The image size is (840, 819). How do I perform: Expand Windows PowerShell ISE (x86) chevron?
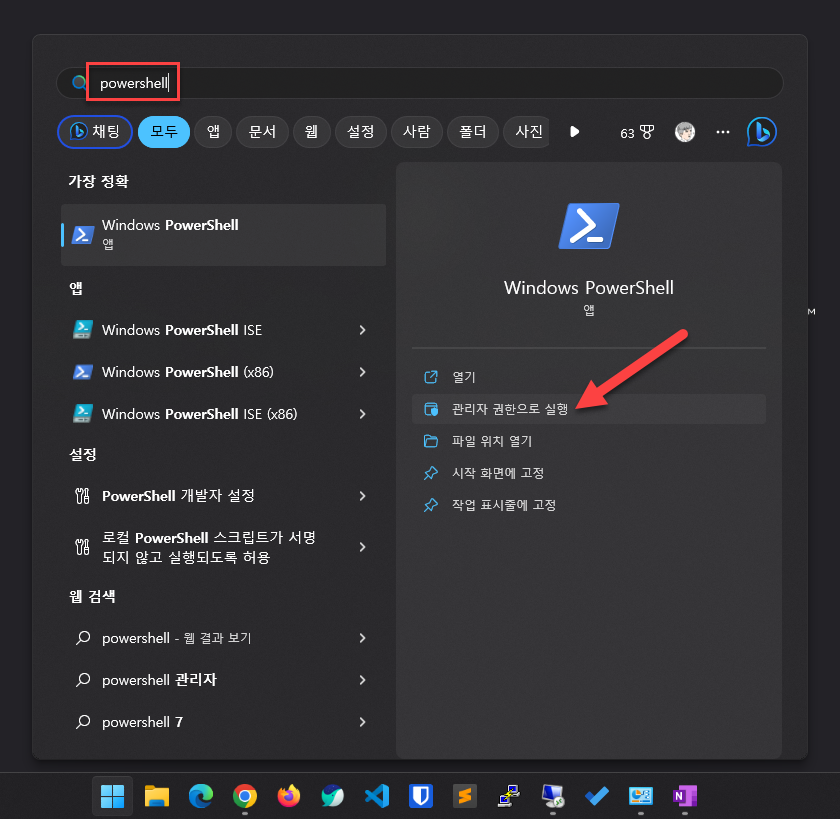tap(363, 414)
